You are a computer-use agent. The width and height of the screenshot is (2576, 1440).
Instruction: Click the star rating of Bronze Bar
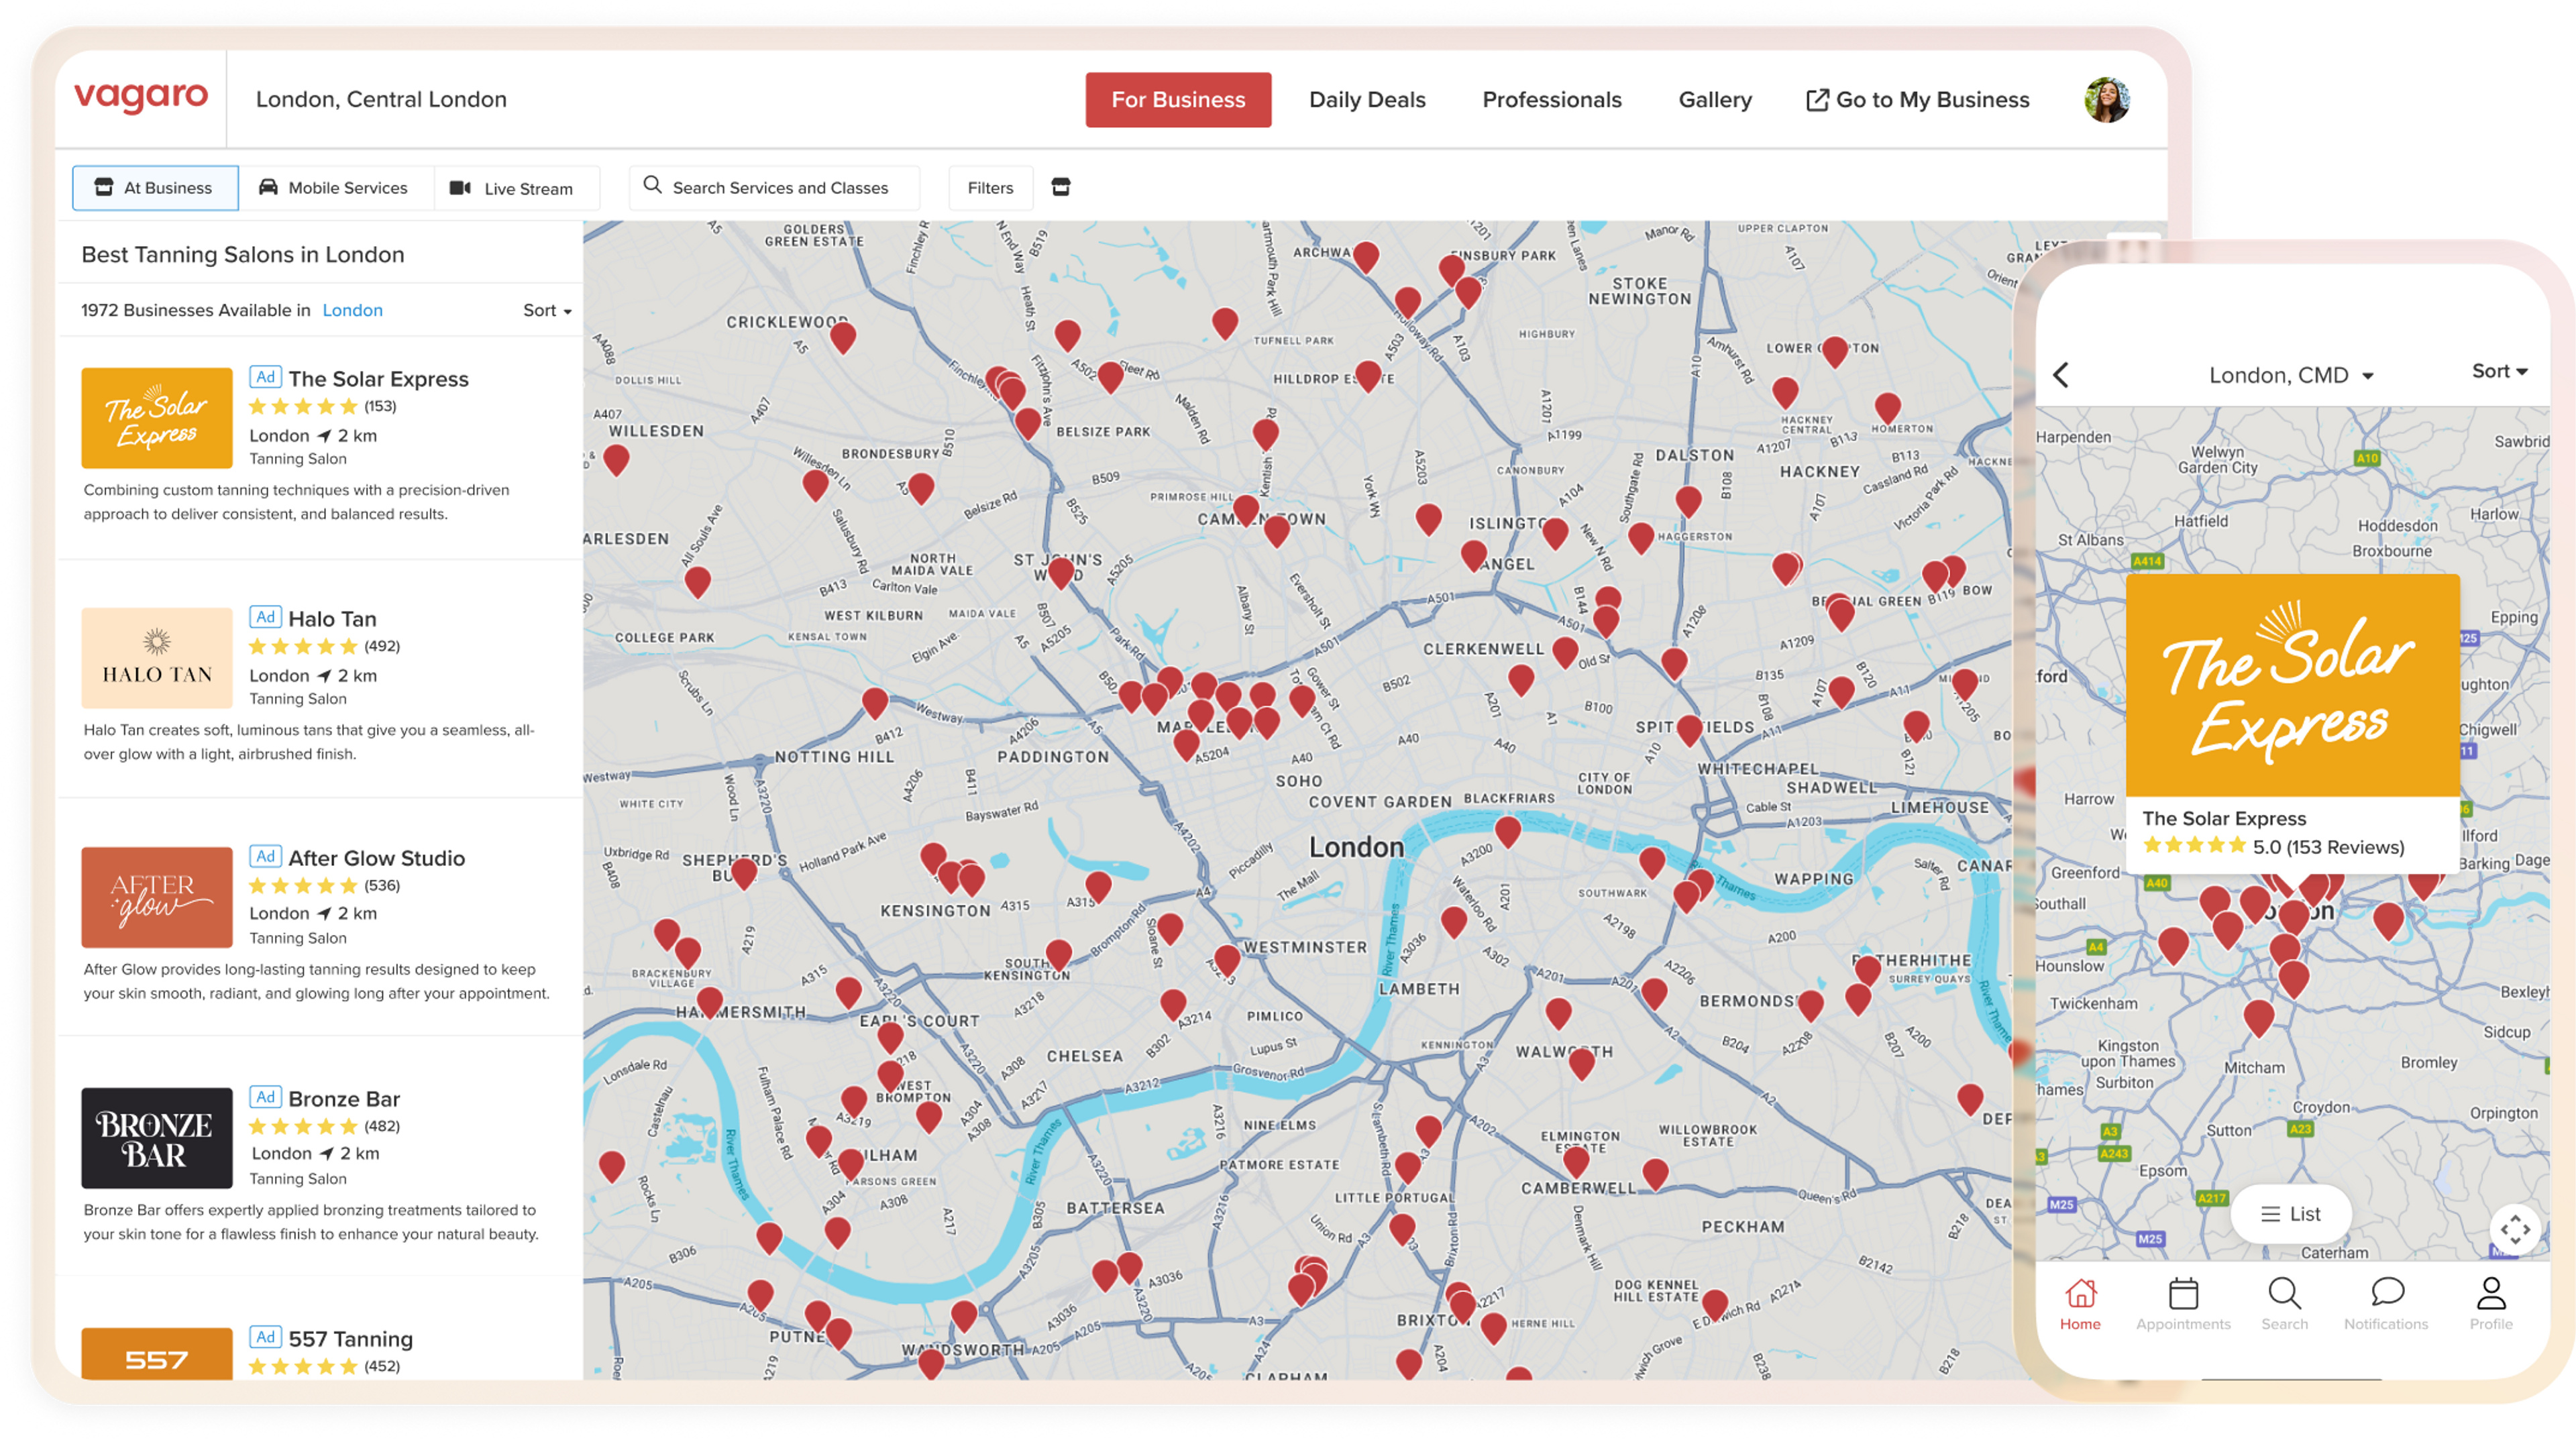302,1126
